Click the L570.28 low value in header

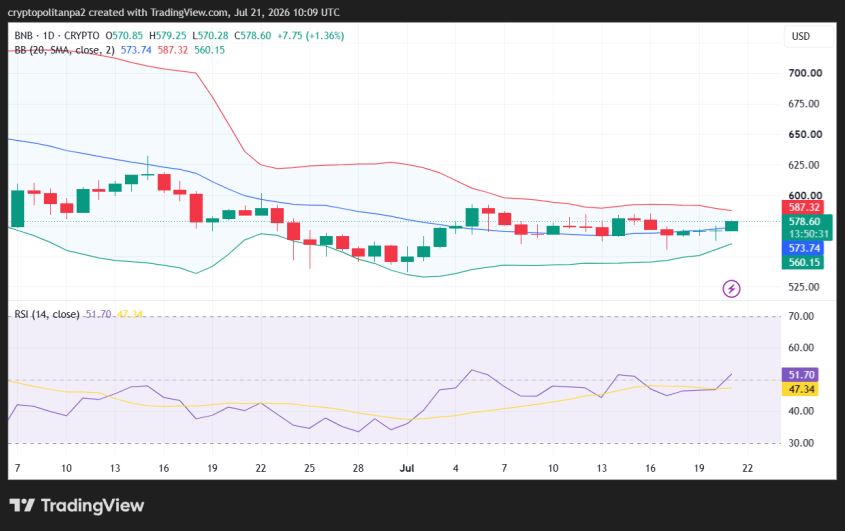210,36
